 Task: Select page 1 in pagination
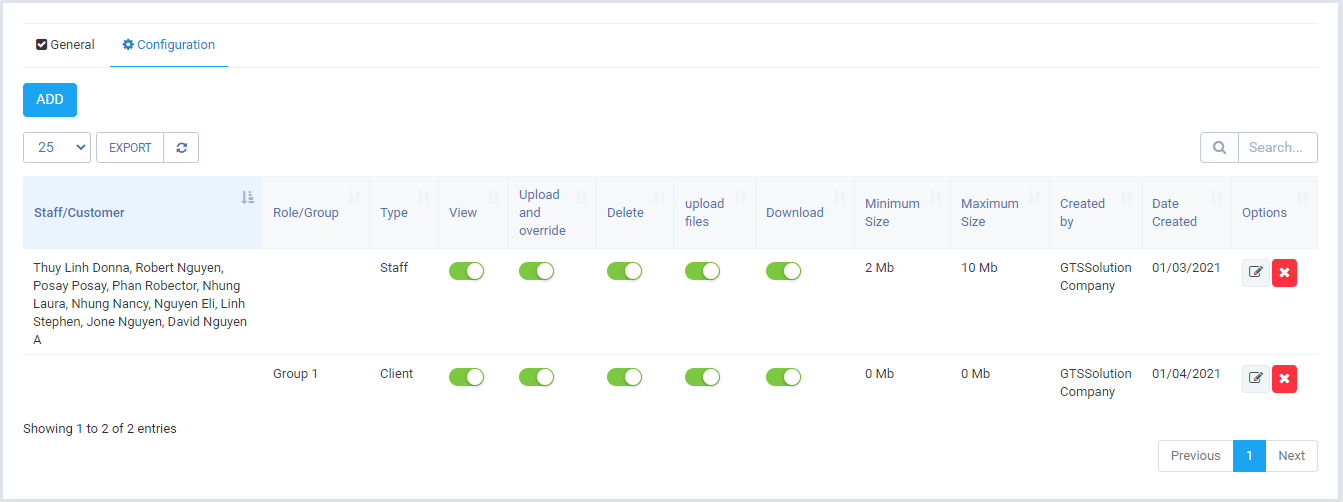[1250, 456]
